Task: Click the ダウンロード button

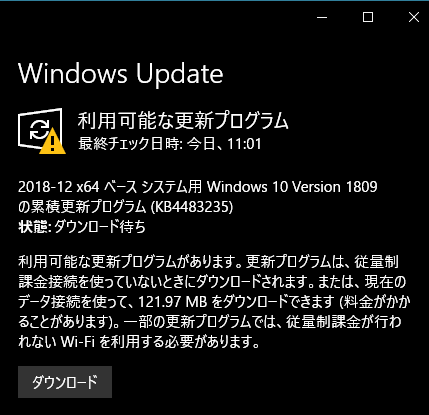Action: point(65,382)
